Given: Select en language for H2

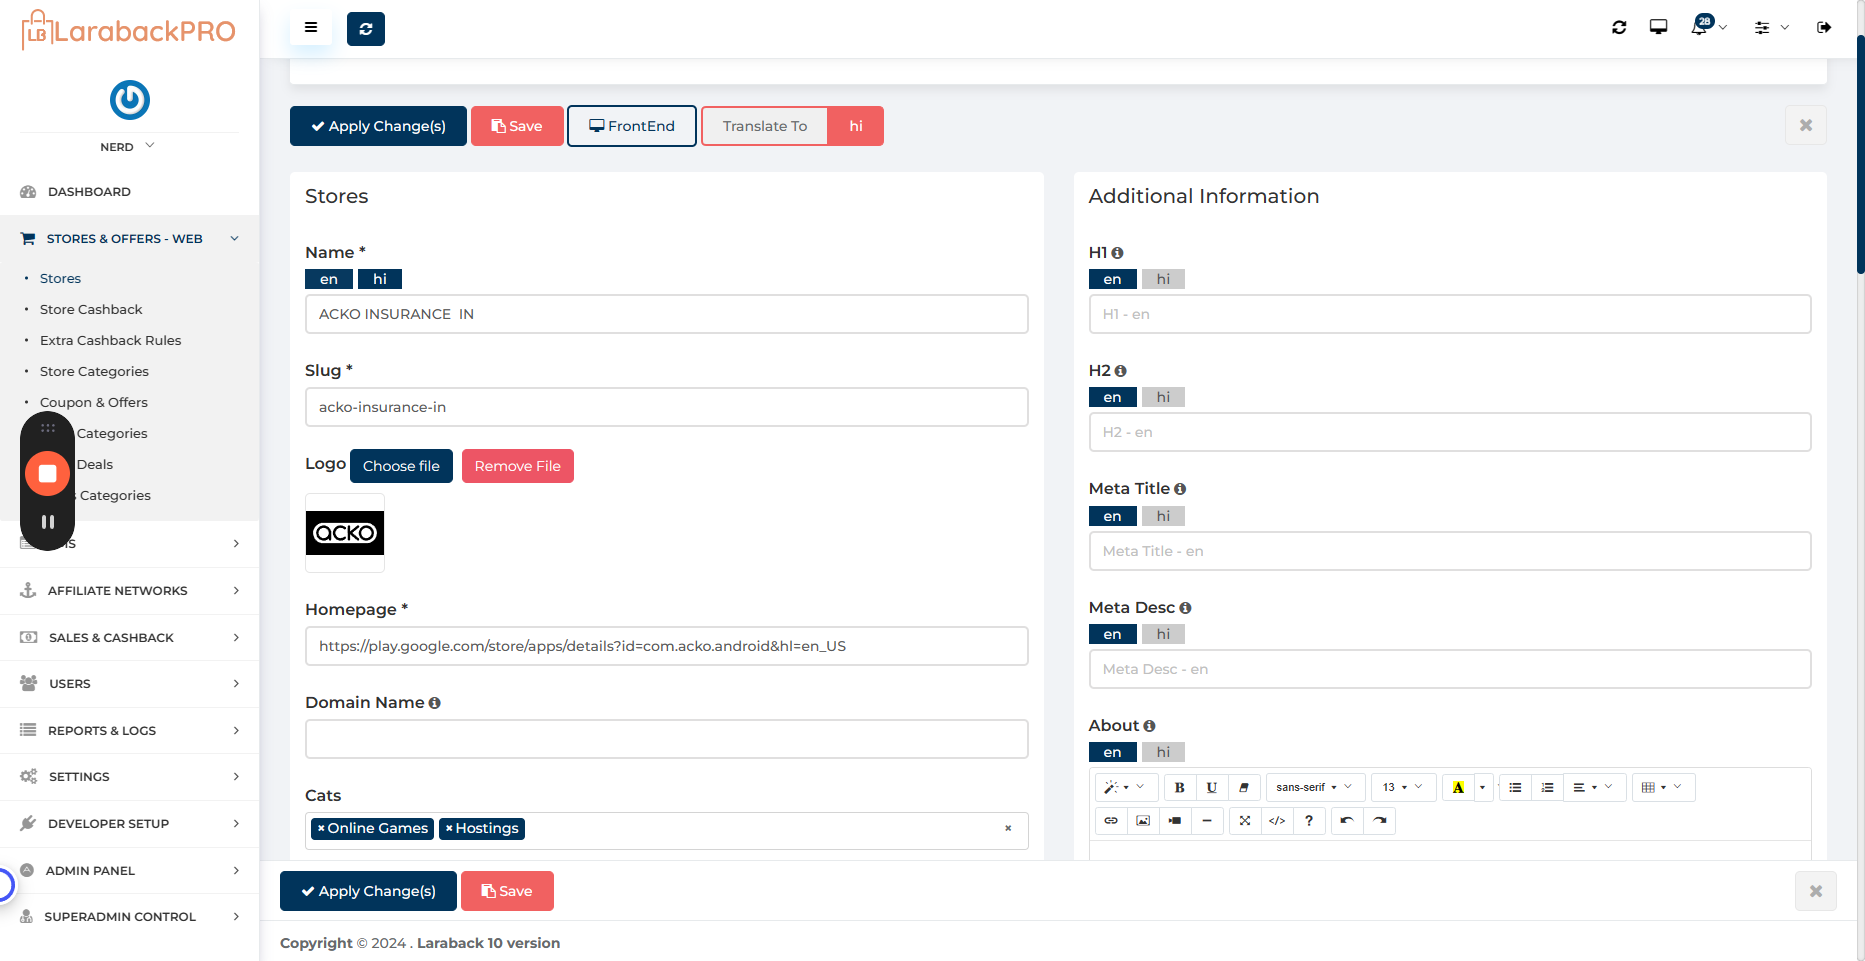Looking at the screenshot, I should click(x=1113, y=397).
